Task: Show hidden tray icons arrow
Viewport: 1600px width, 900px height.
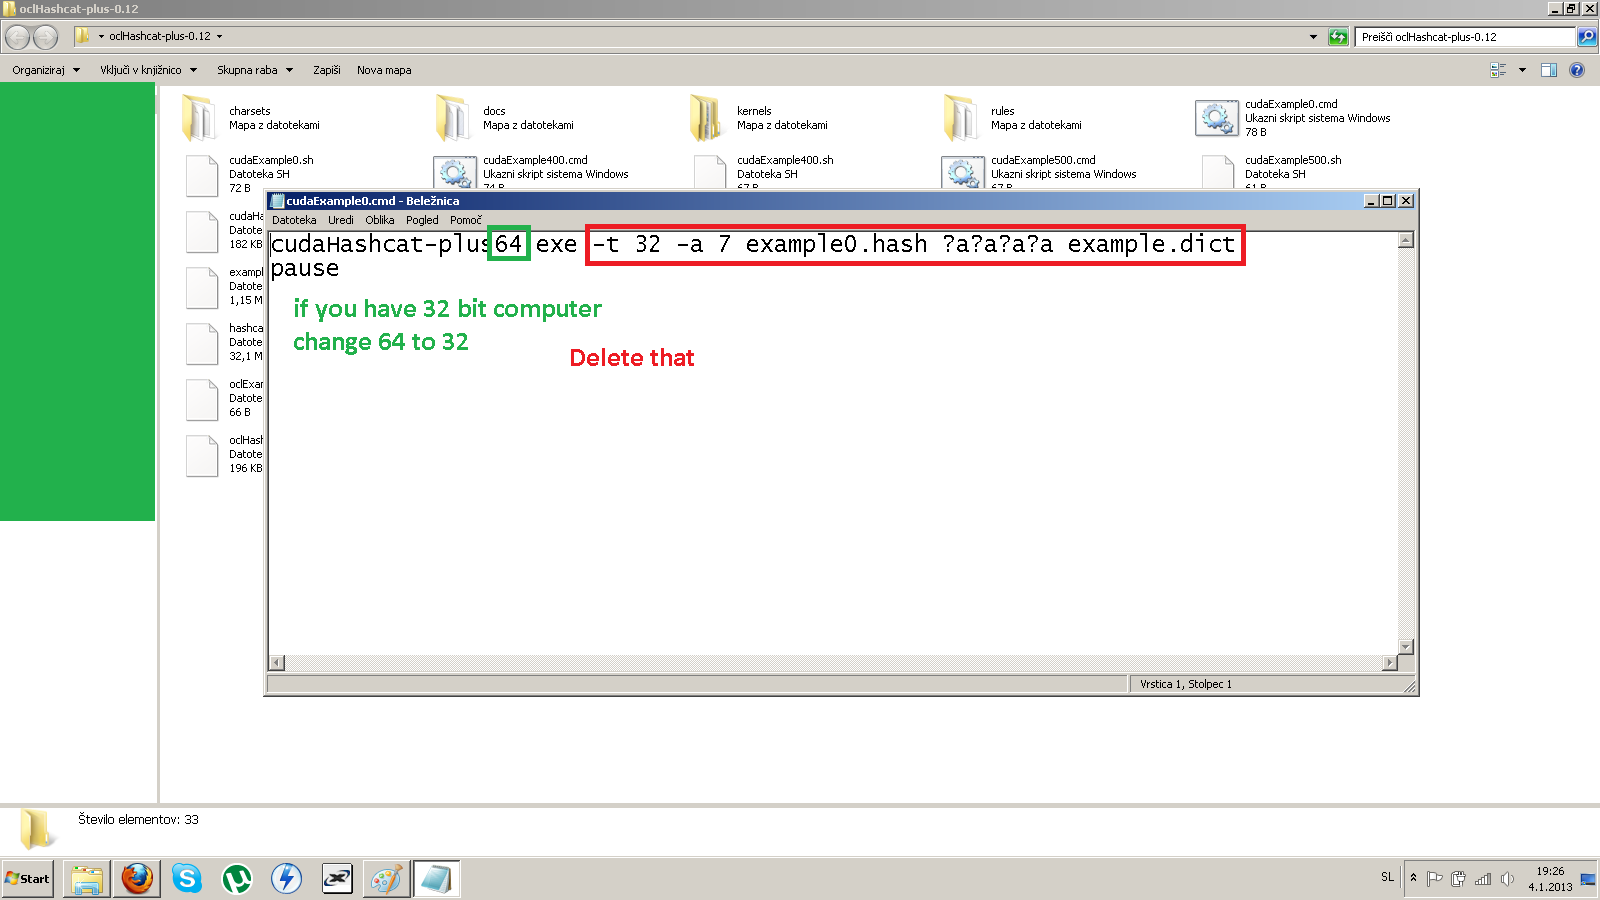Action: tap(1413, 878)
